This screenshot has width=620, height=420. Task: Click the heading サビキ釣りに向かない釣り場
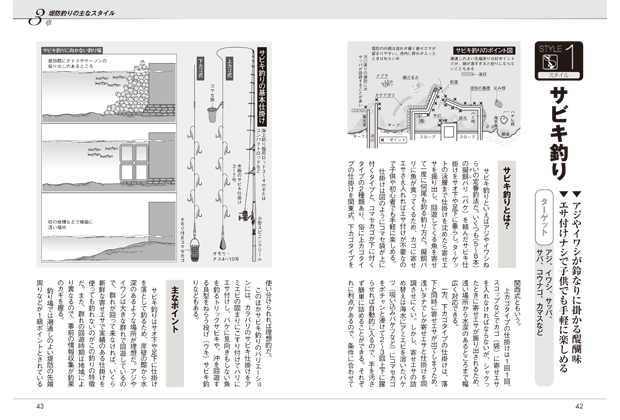click(72, 50)
